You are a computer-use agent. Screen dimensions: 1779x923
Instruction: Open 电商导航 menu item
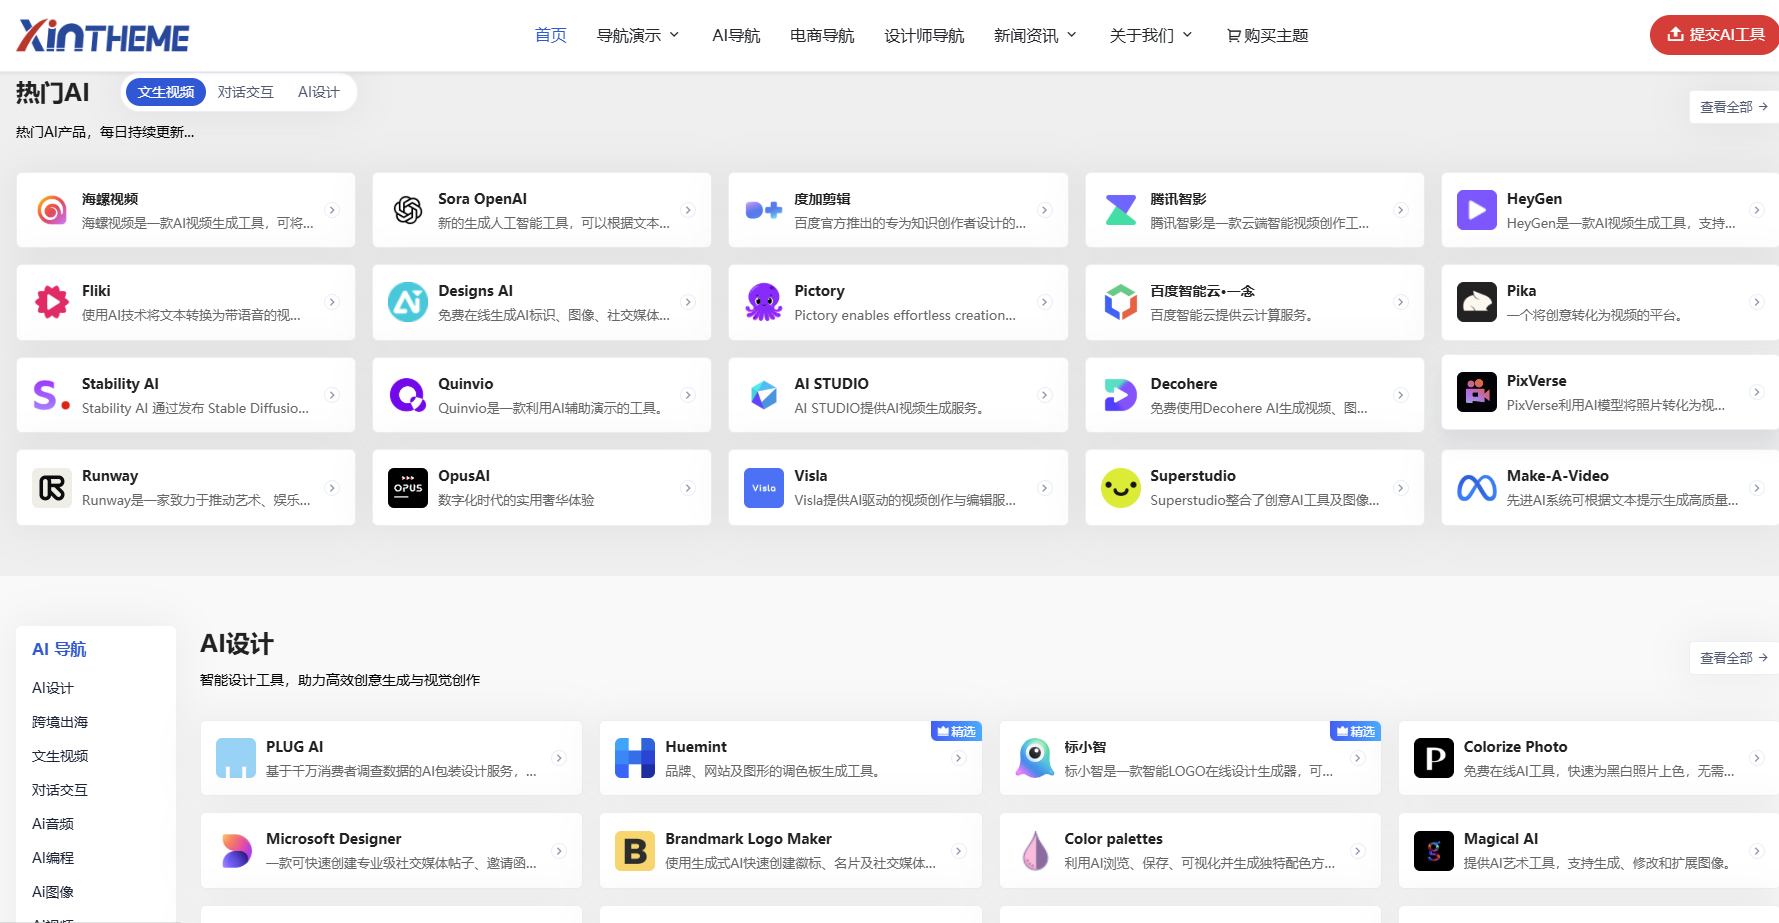[822, 35]
